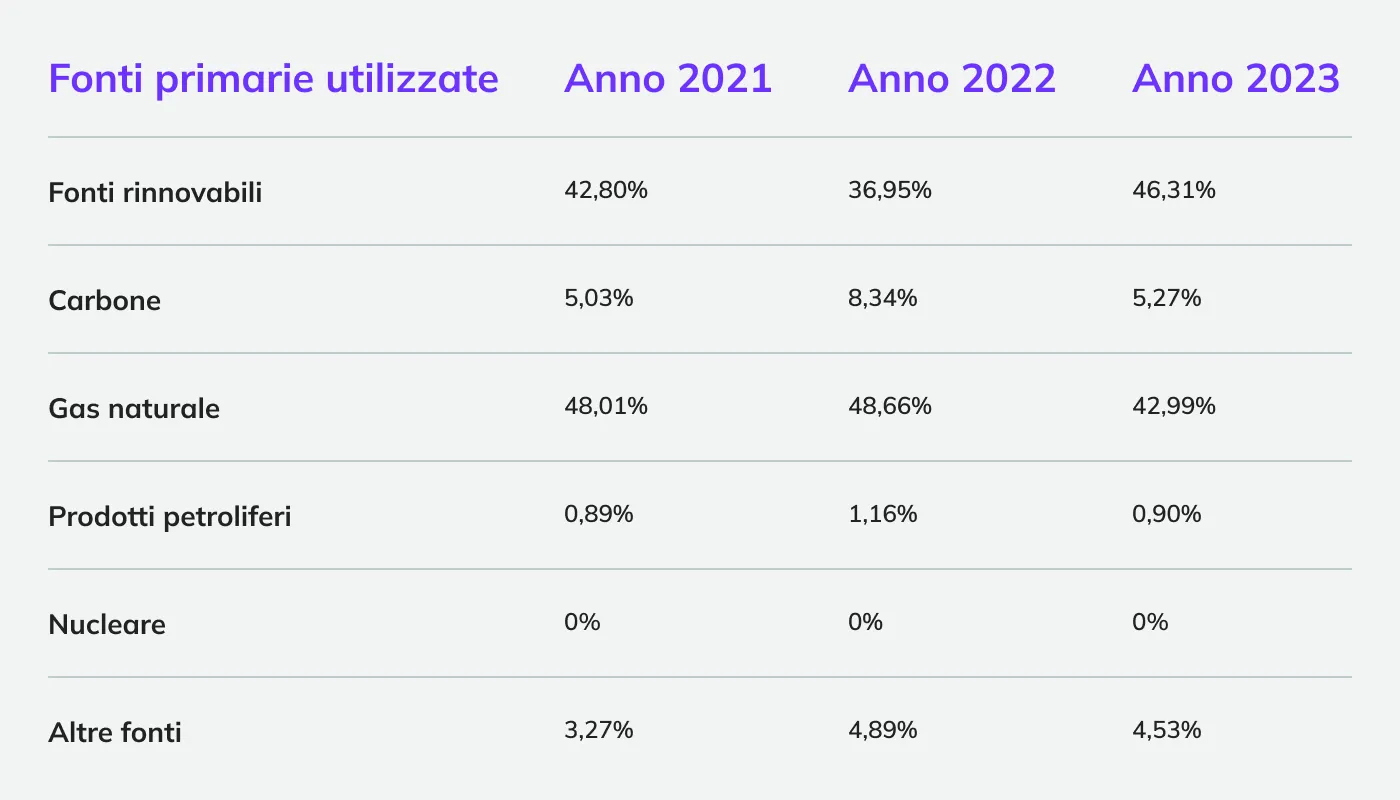Image resolution: width=1400 pixels, height=800 pixels.
Task: Select the 'Anno 2021' column header
Action: pos(668,78)
